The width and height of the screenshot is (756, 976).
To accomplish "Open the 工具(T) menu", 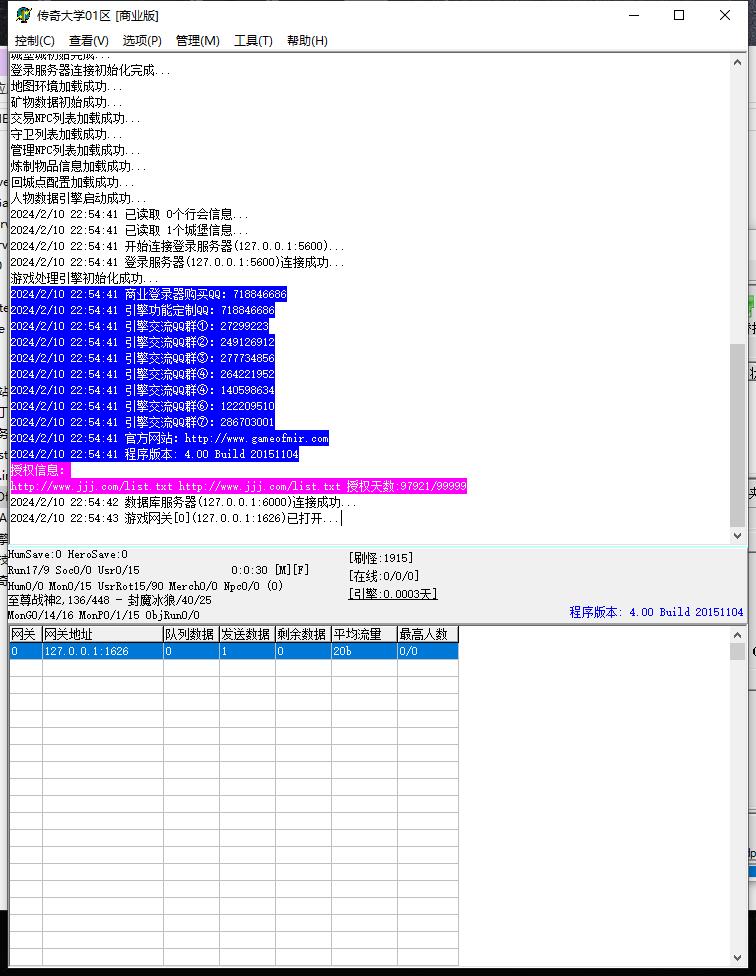I will pyautogui.click(x=253, y=40).
